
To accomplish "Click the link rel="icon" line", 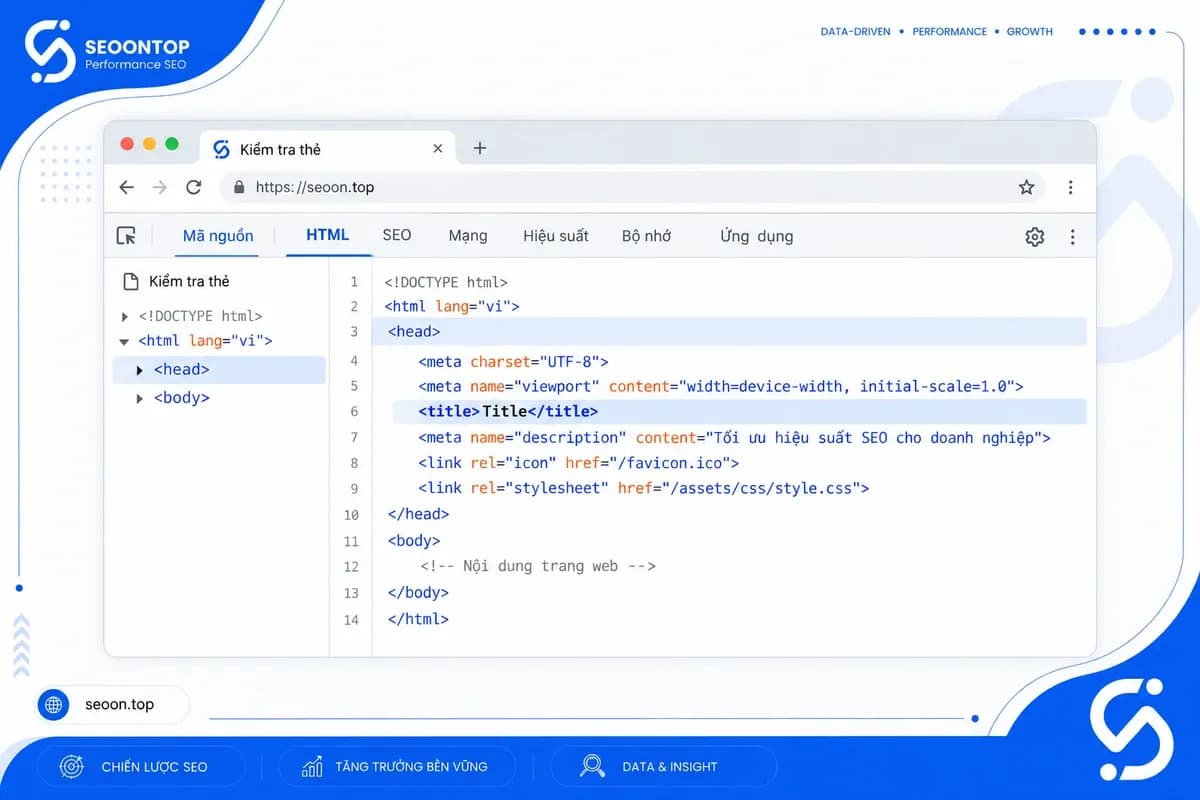I will click(x=578, y=463).
